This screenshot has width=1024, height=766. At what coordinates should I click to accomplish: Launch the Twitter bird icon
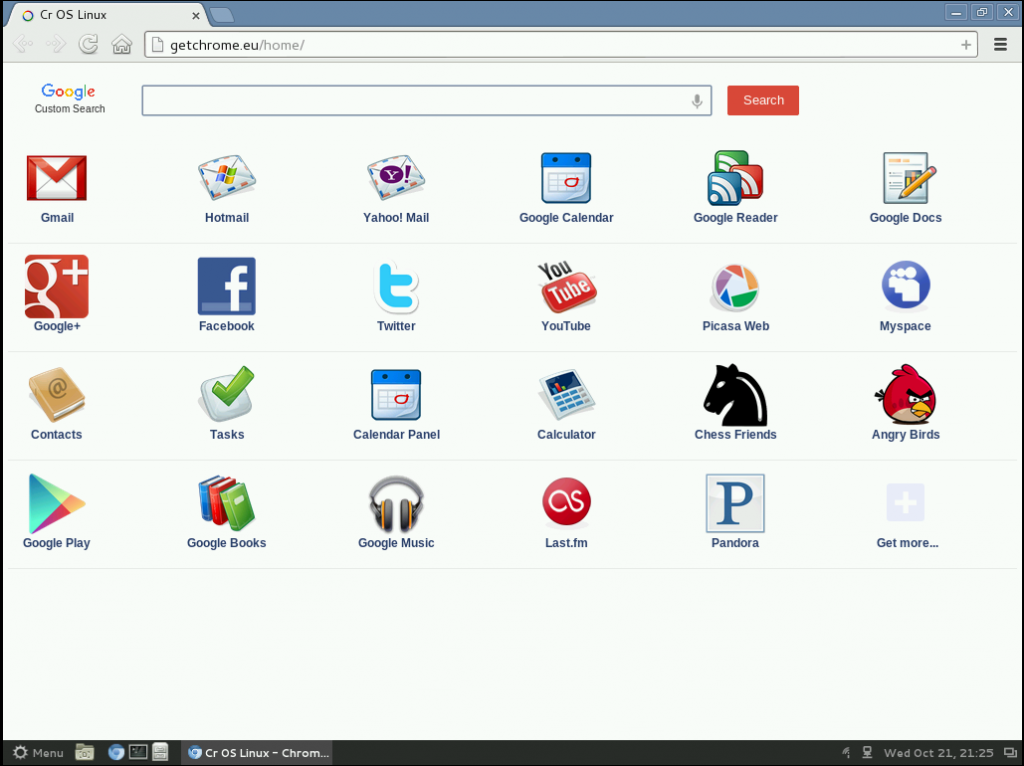pos(396,286)
